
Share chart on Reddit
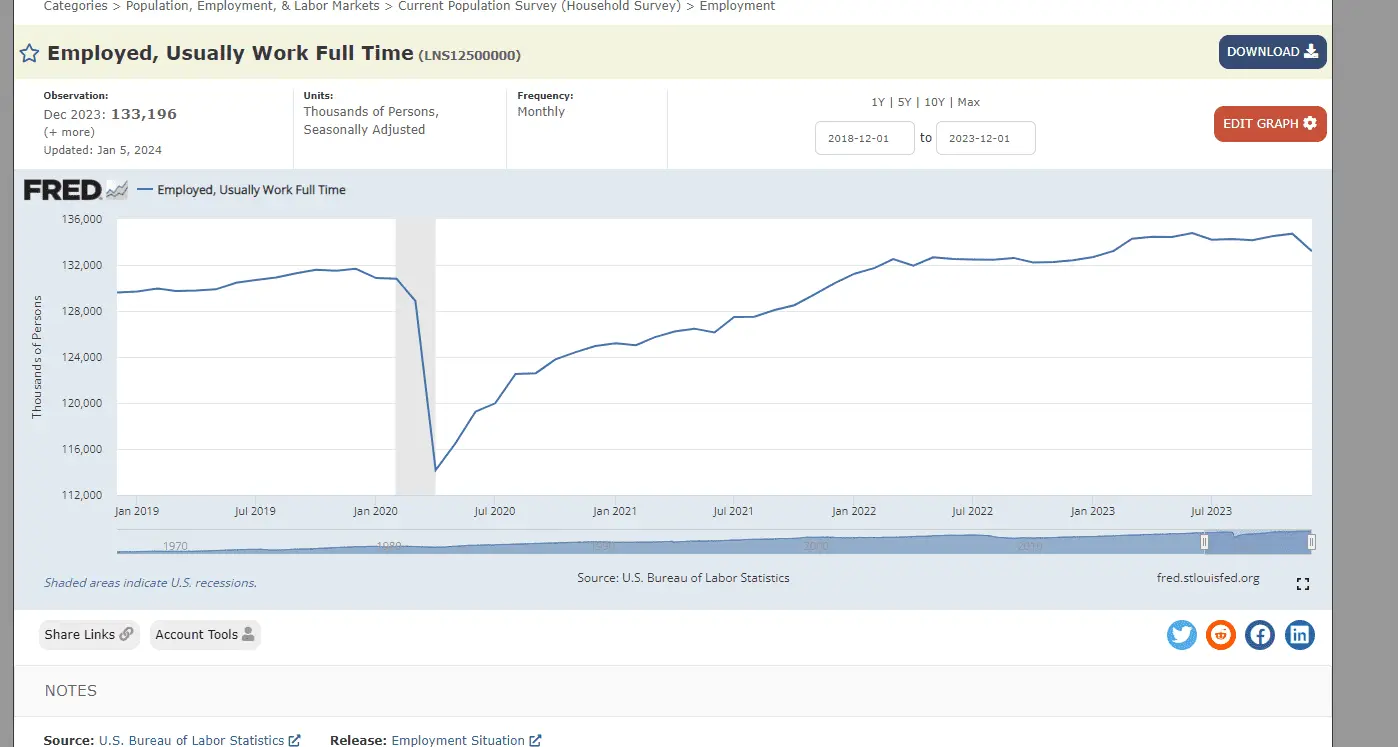(x=1220, y=635)
